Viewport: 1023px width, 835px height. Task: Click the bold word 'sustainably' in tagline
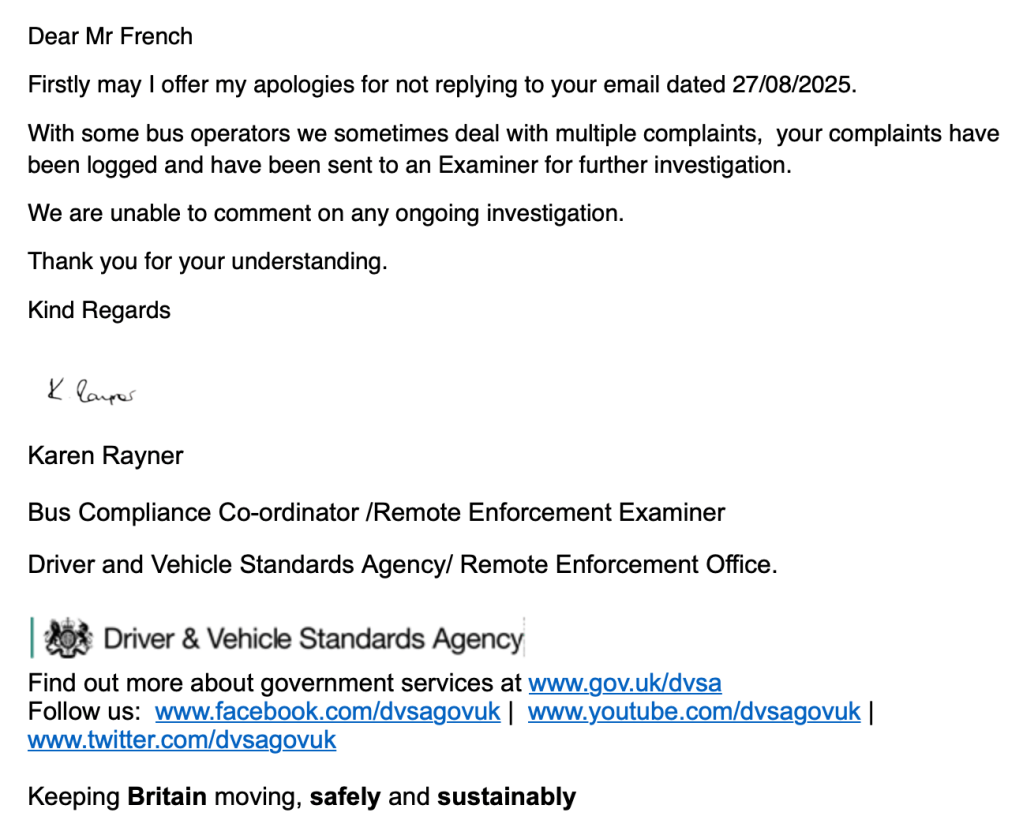(x=506, y=797)
